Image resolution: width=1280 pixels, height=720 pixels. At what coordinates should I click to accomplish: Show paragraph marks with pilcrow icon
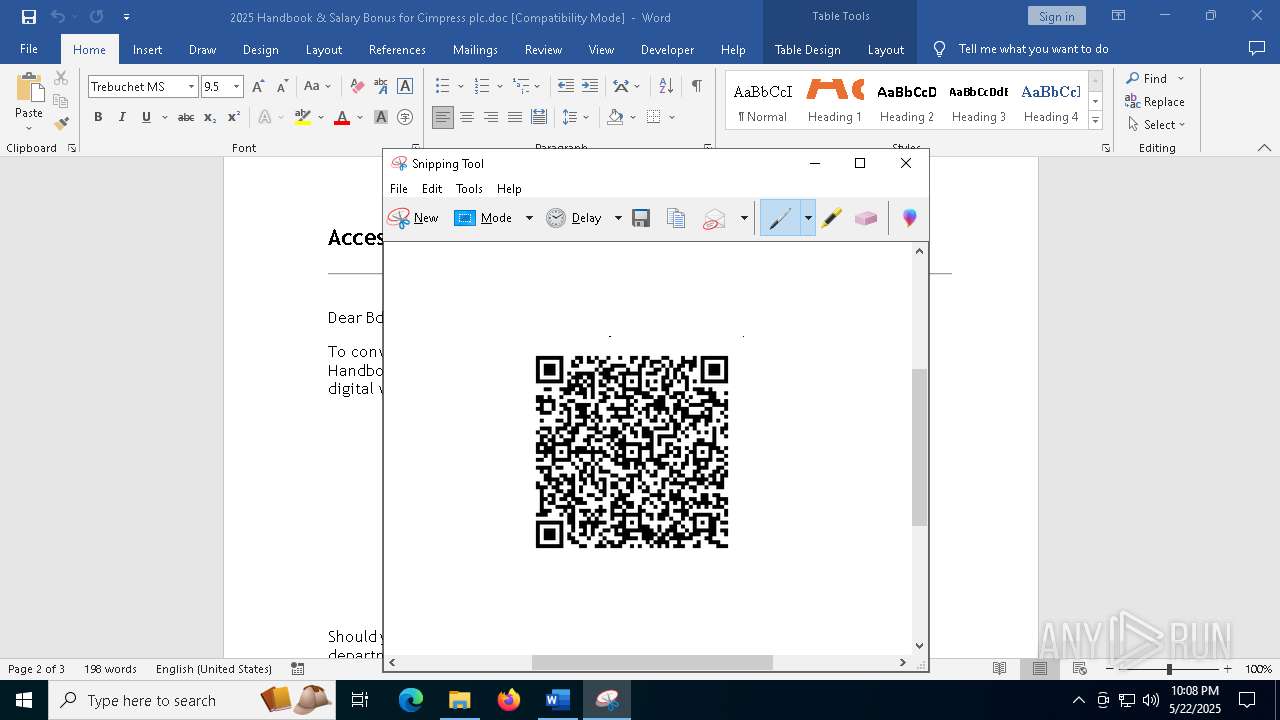696,86
